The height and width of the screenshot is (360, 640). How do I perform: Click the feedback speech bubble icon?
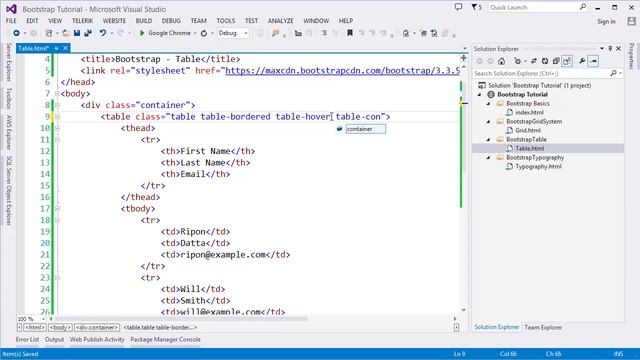coord(458,7)
